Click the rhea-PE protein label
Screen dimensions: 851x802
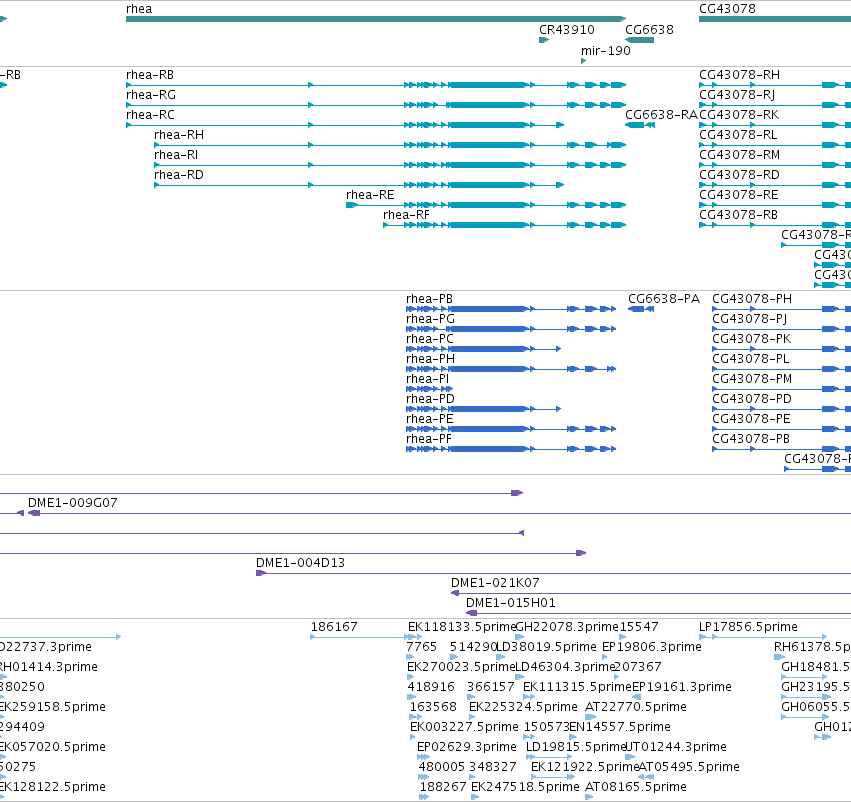point(430,419)
